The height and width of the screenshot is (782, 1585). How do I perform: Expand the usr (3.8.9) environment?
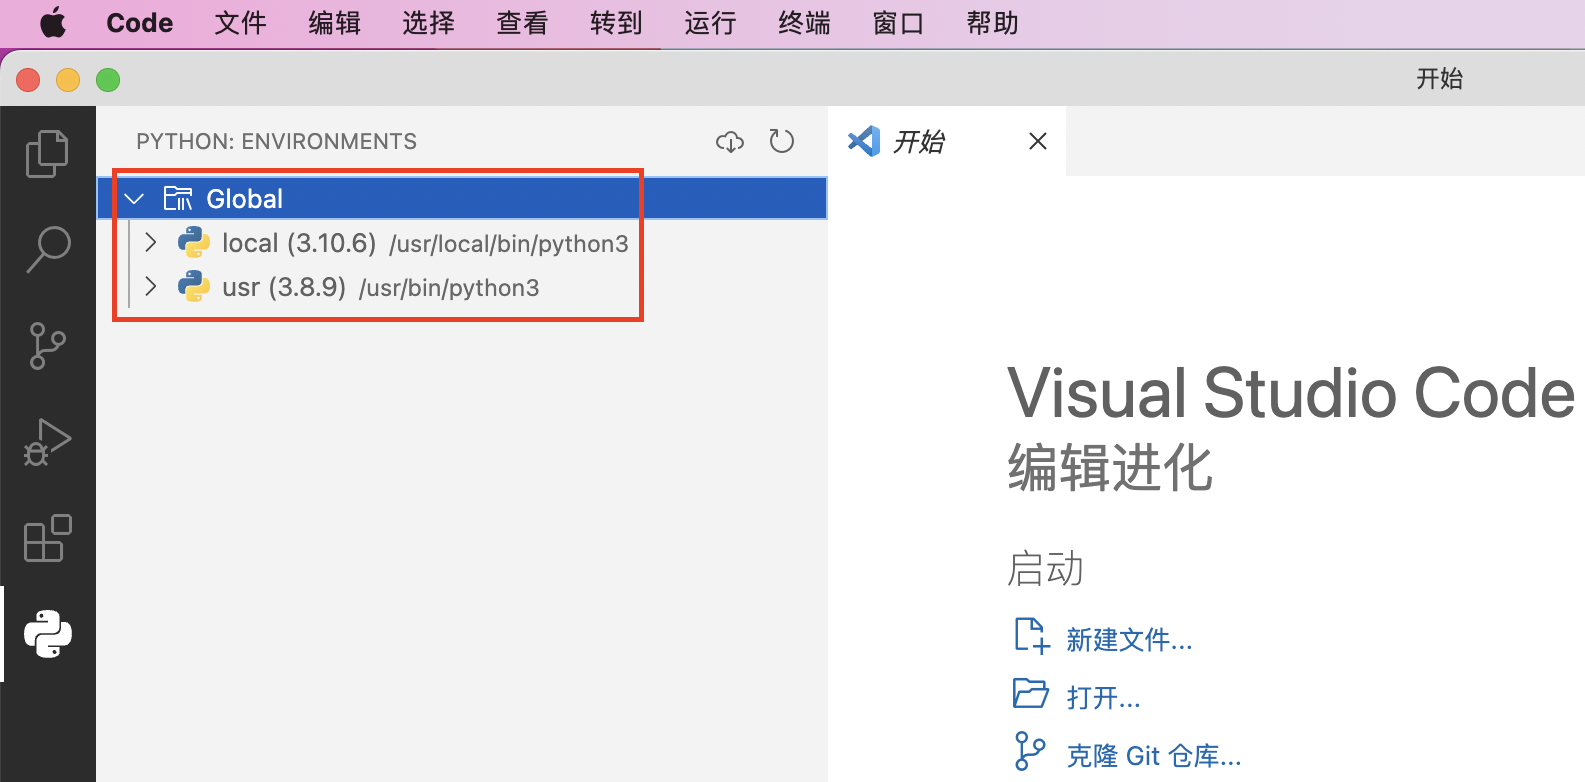[151, 286]
